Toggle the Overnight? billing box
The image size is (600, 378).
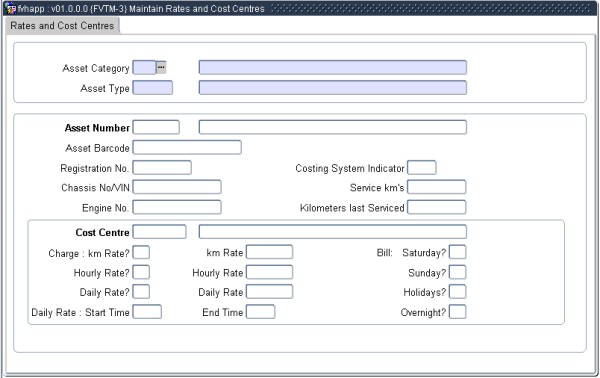pos(458,312)
